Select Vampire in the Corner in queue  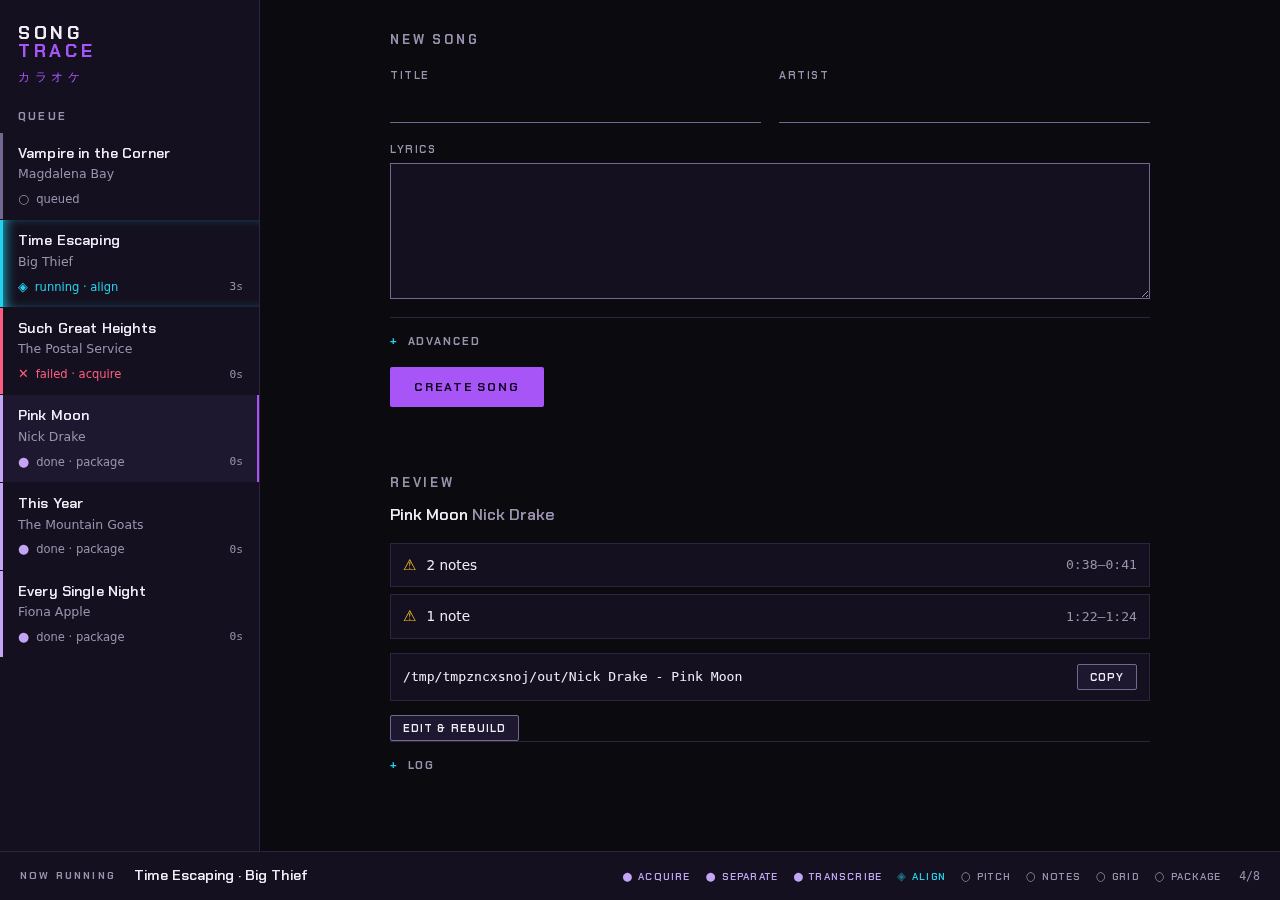pos(130,176)
